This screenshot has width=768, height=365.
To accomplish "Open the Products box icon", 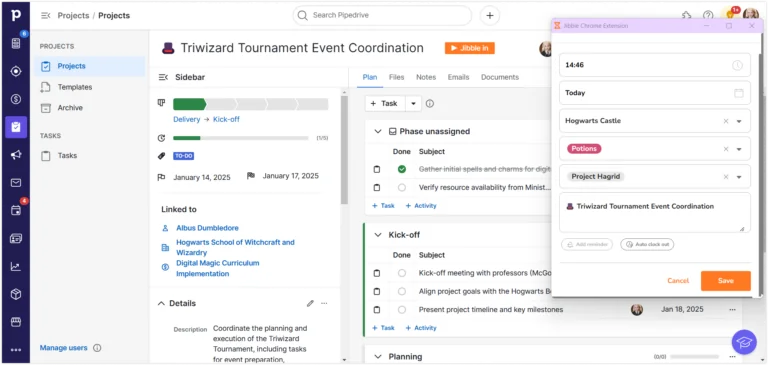I will (x=16, y=294).
